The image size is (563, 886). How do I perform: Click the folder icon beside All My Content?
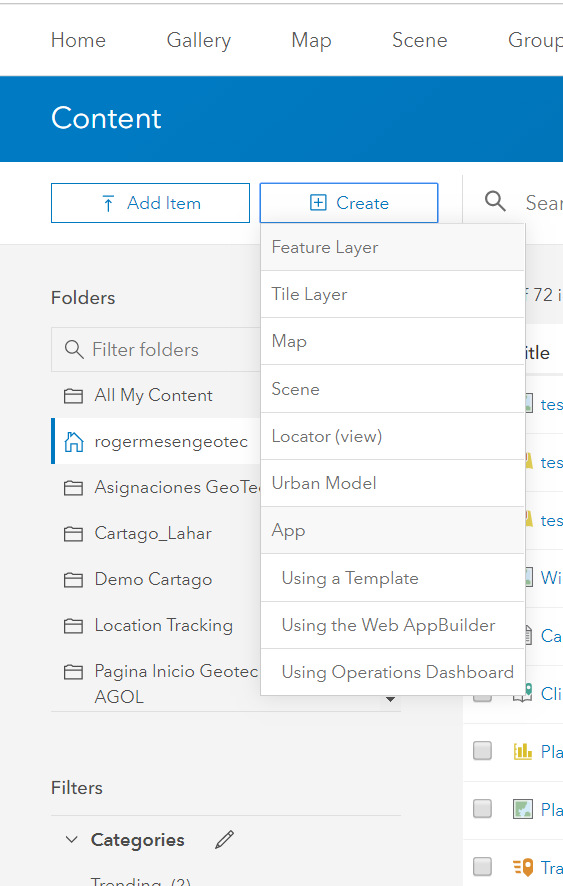[x=73, y=396]
